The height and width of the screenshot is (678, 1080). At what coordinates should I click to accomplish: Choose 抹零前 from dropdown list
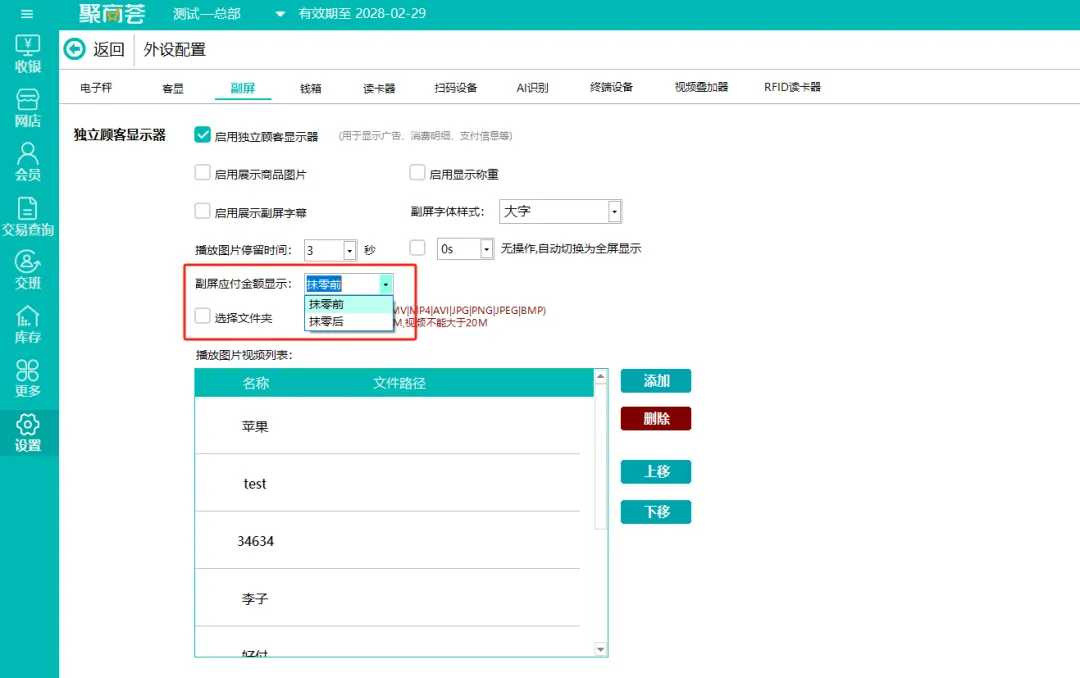click(349, 305)
